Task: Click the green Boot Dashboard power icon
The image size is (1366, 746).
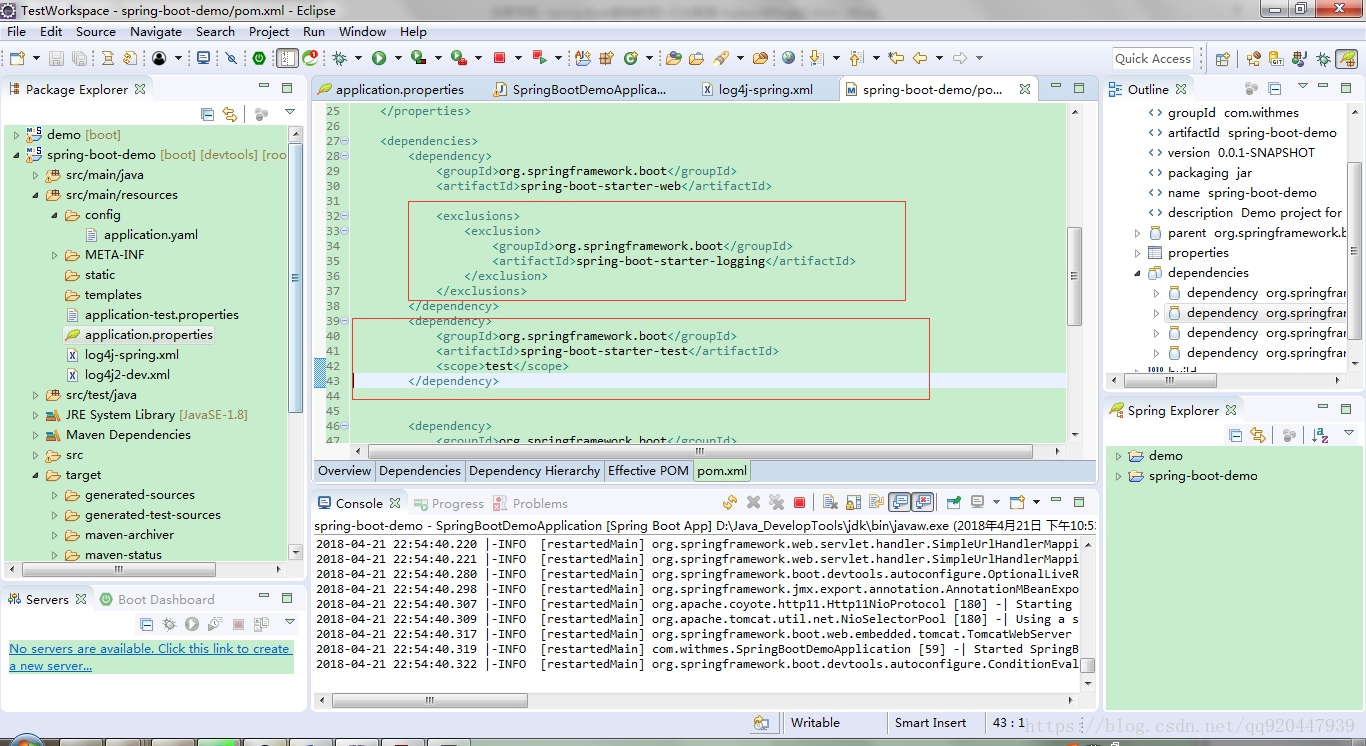Action: pyautogui.click(x=258, y=58)
